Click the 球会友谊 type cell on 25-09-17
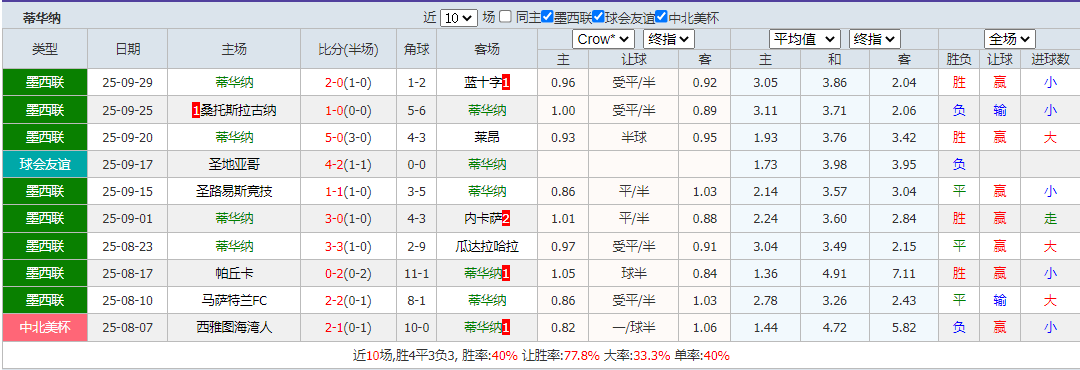This screenshot has width=1080, height=370. [45, 165]
